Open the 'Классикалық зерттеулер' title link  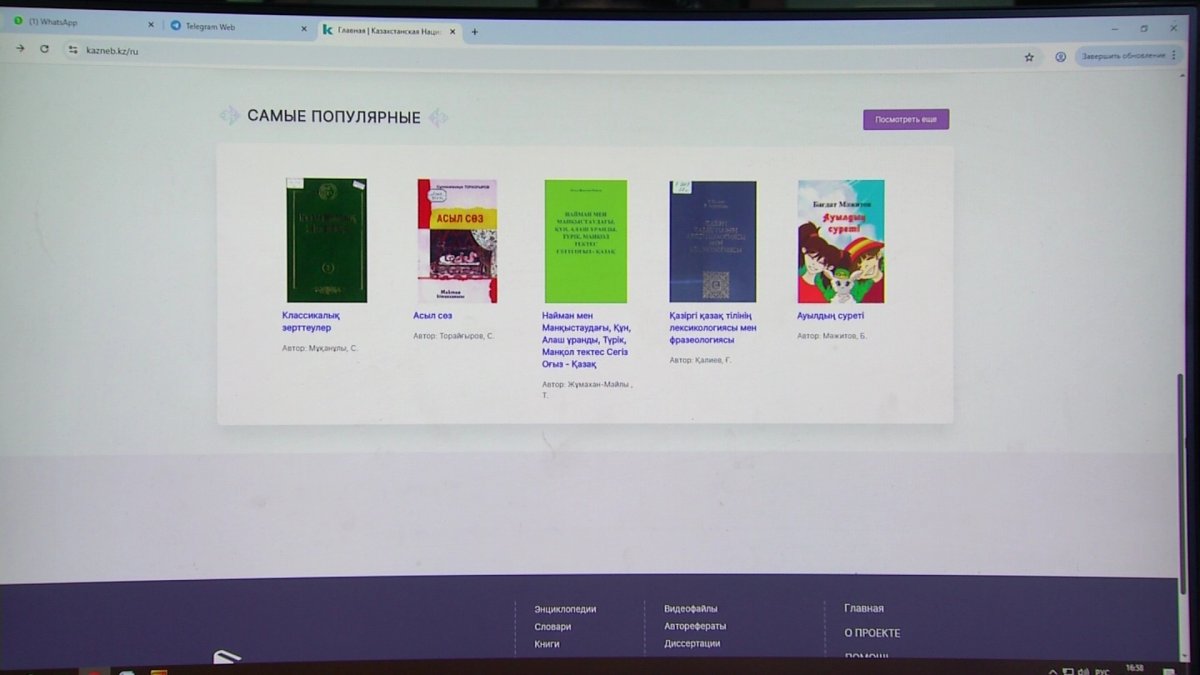click(311, 321)
